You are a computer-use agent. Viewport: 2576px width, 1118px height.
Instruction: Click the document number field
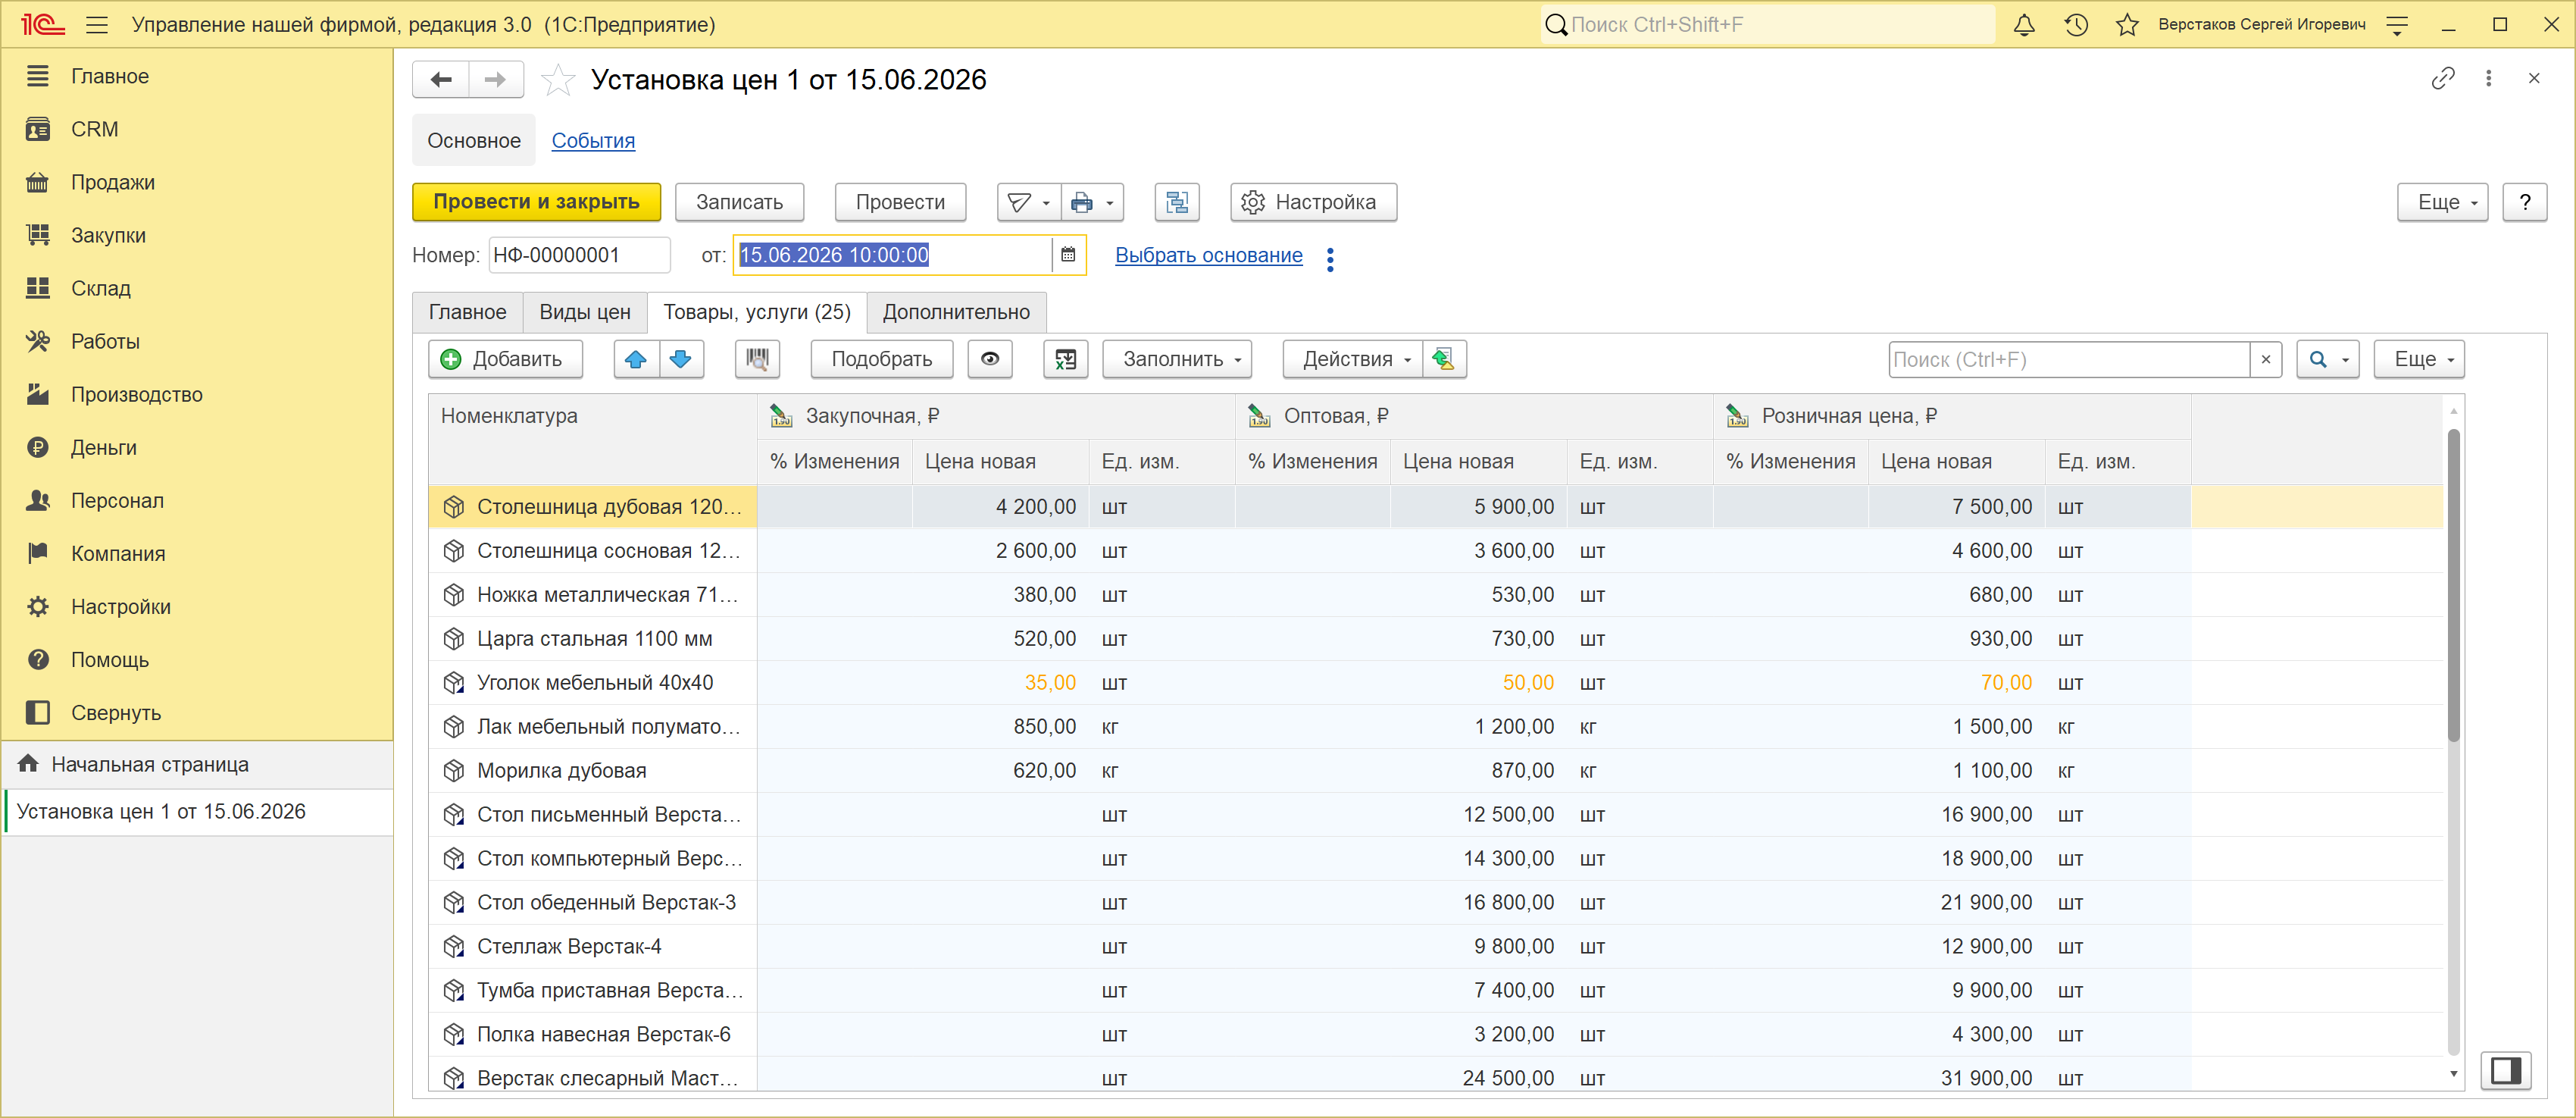click(x=580, y=255)
